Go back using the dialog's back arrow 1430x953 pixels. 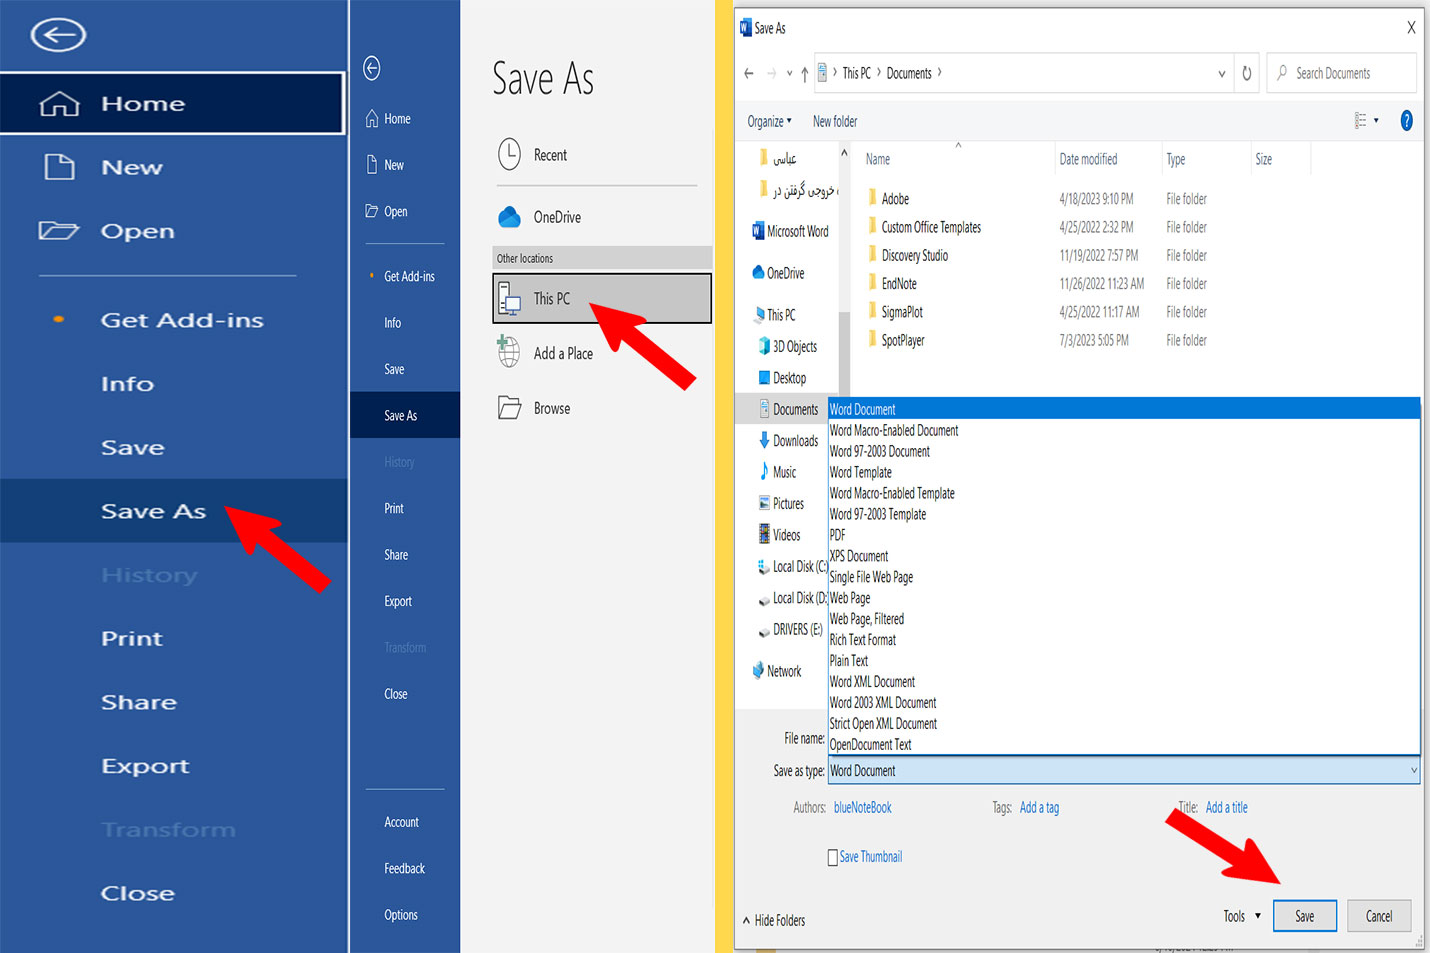(749, 73)
